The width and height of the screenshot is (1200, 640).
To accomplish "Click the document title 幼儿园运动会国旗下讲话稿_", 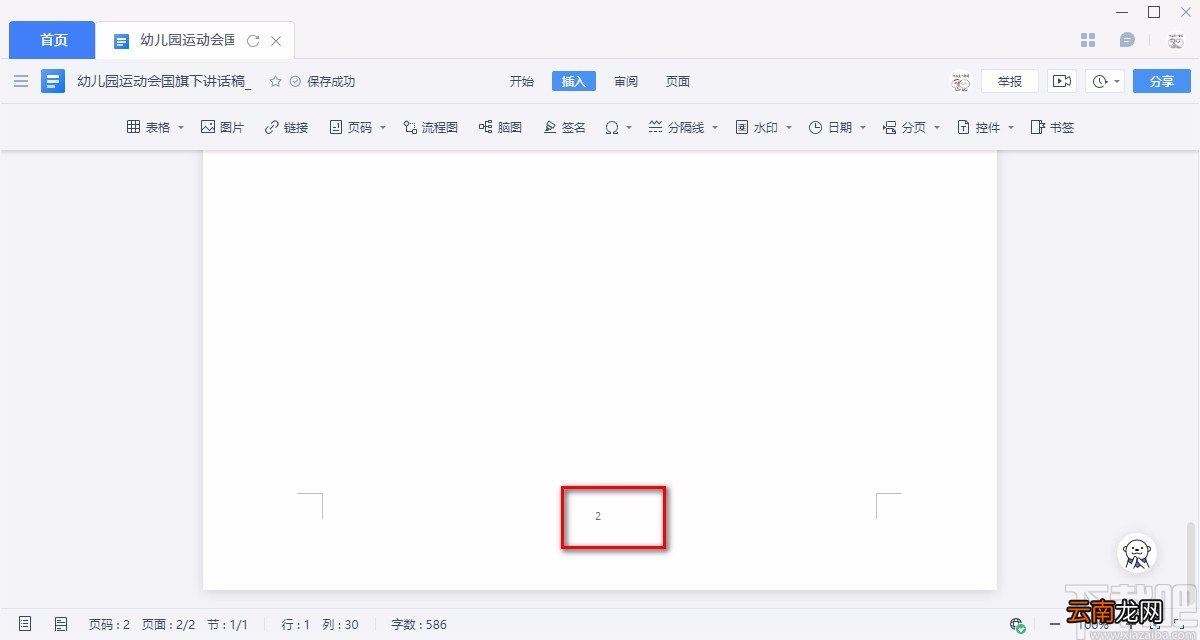I will click(164, 81).
